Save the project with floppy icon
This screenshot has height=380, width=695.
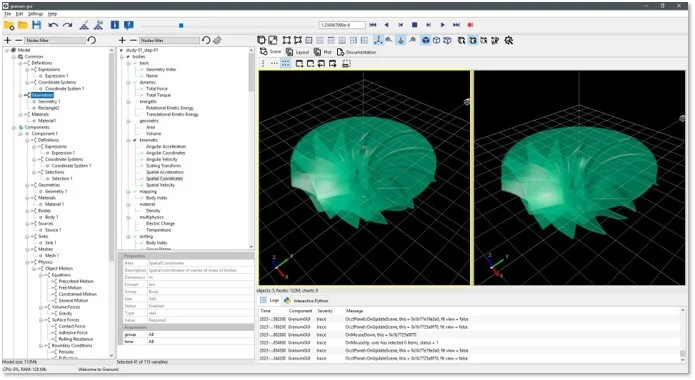coord(37,25)
